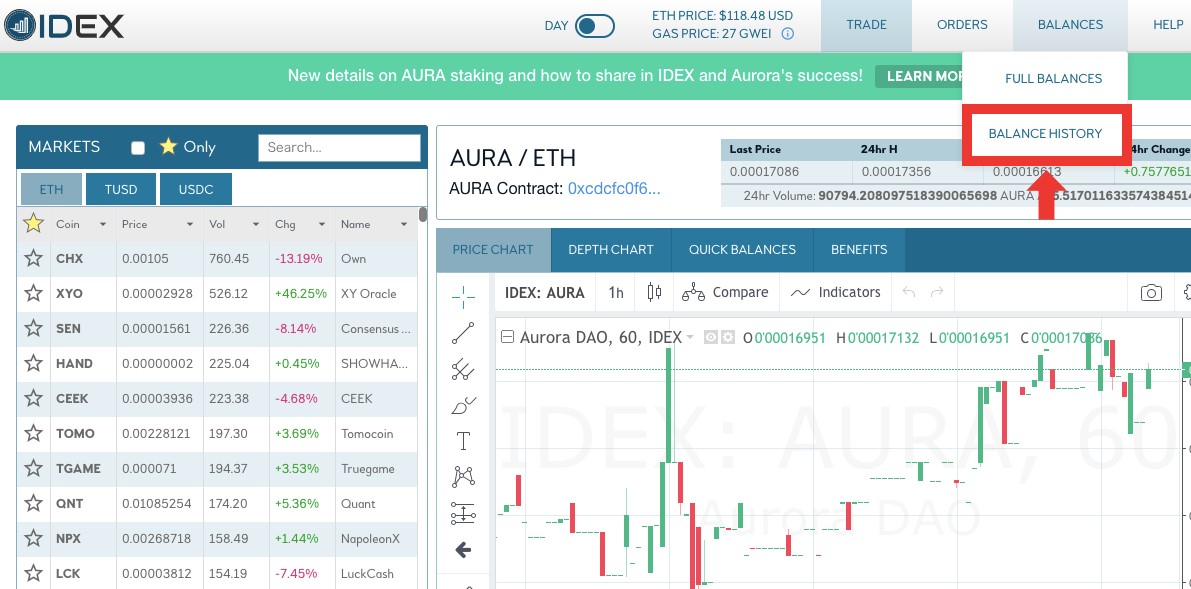1191x589 pixels.
Task: Take a chart snapshot with camera icon
Action: [x=1151, y=293]
